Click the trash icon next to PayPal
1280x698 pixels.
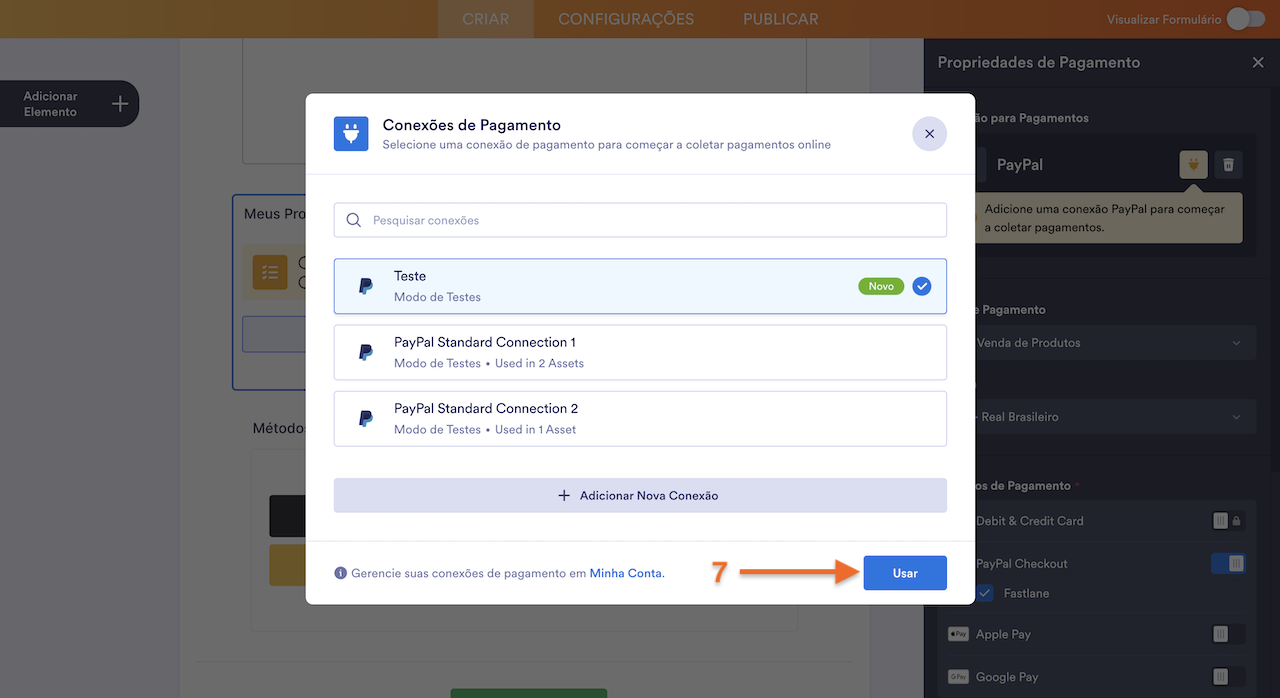point(1228,164)
